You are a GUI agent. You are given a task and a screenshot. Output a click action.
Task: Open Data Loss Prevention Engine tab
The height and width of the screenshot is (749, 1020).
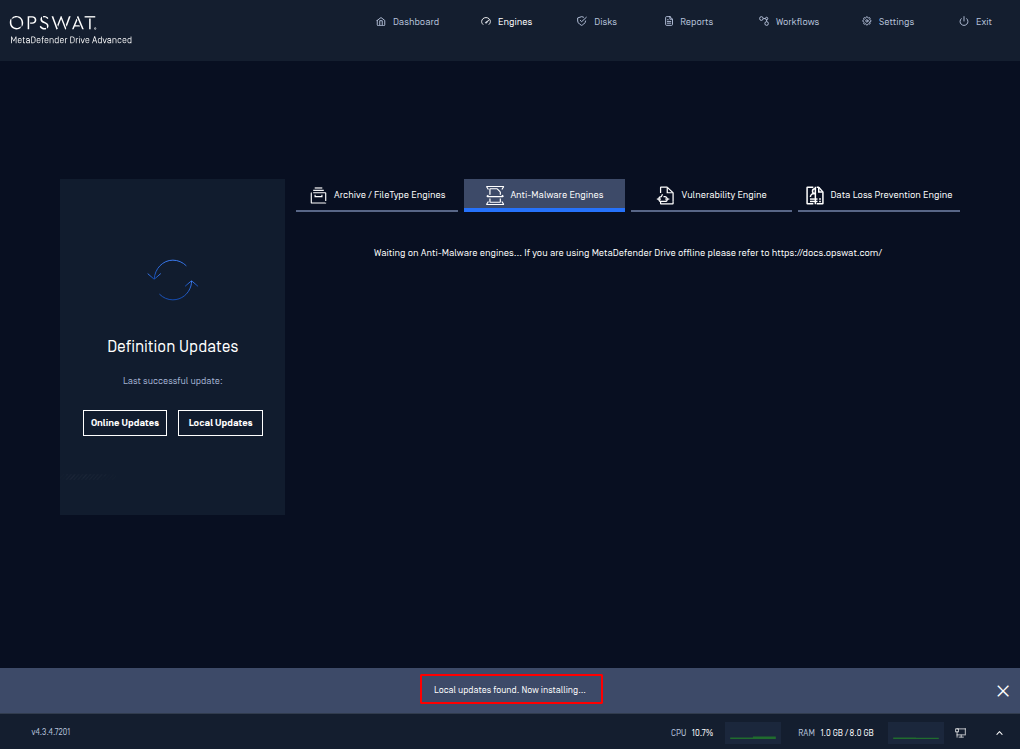[879, 195]
